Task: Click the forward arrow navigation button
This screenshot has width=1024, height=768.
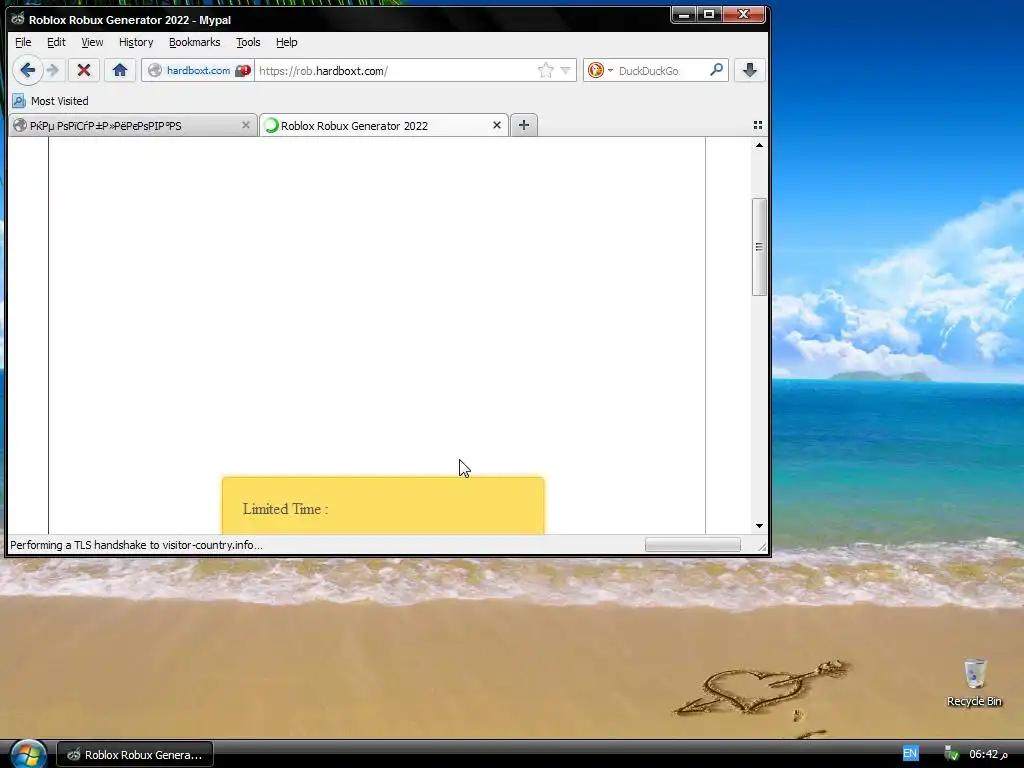Action: (53, 70)
